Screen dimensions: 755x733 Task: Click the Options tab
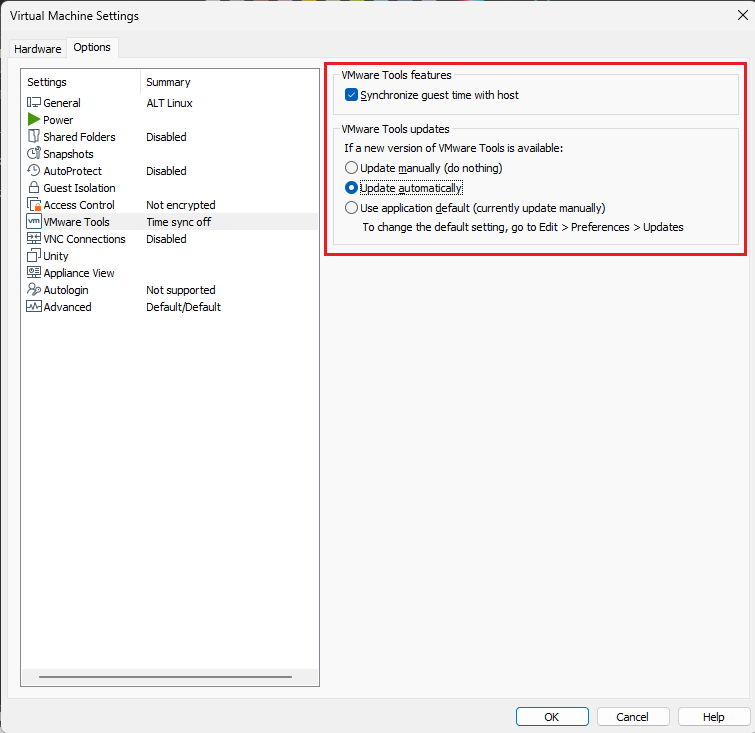[x=92, y=48]
